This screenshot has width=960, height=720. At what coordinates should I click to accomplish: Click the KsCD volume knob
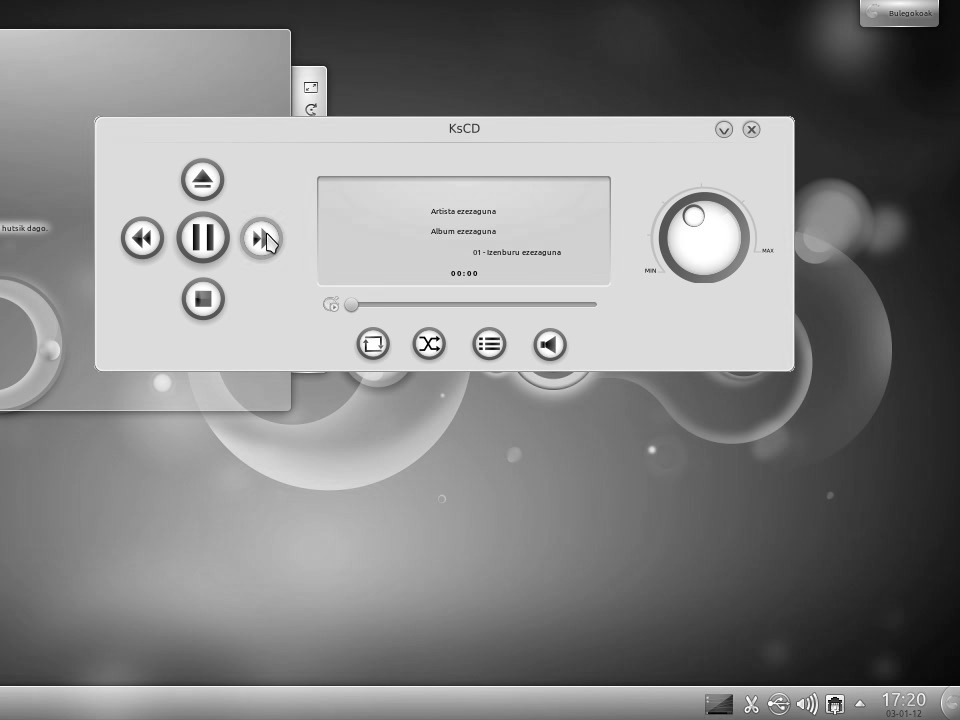pos(704,238)
